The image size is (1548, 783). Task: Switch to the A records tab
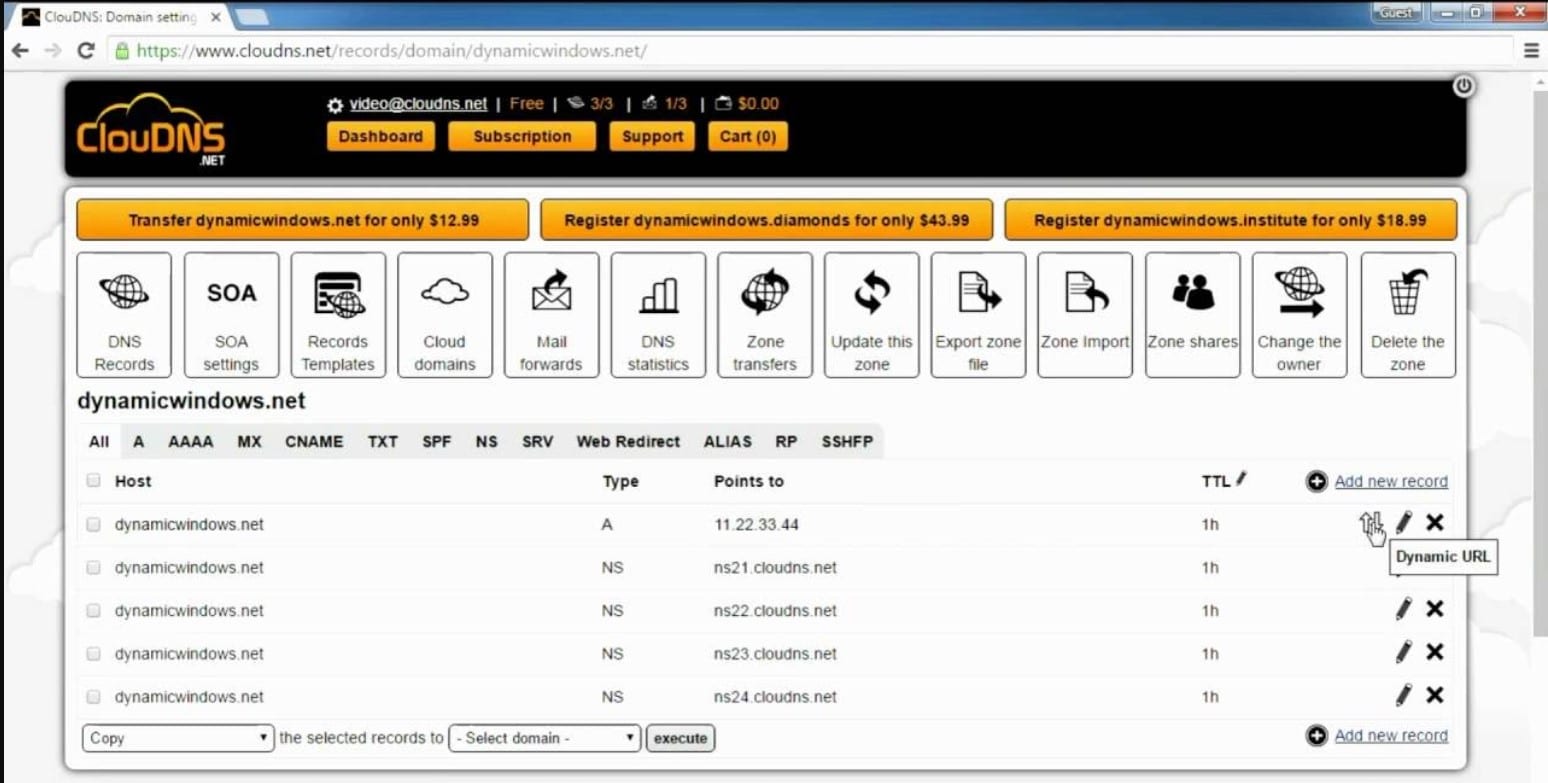pyautogui.click(x=139, y=441)
